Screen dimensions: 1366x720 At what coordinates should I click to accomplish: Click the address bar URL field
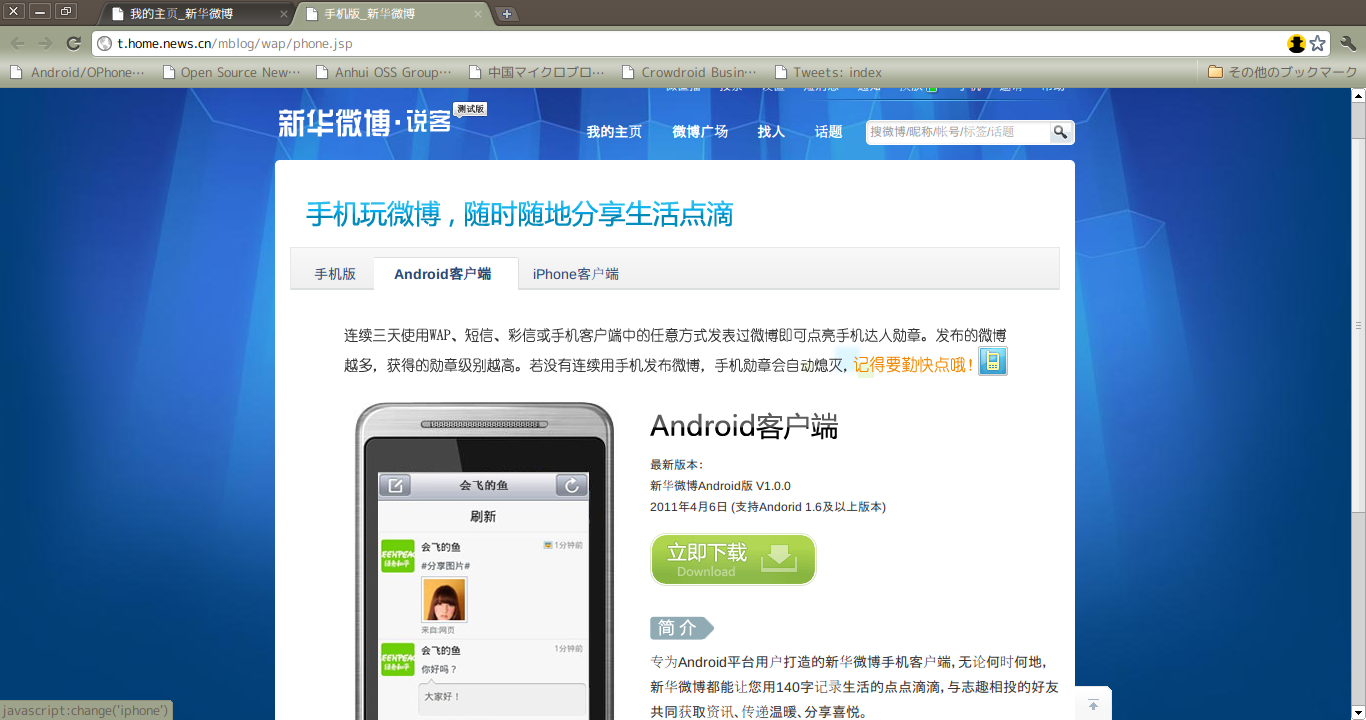(690, 43)
